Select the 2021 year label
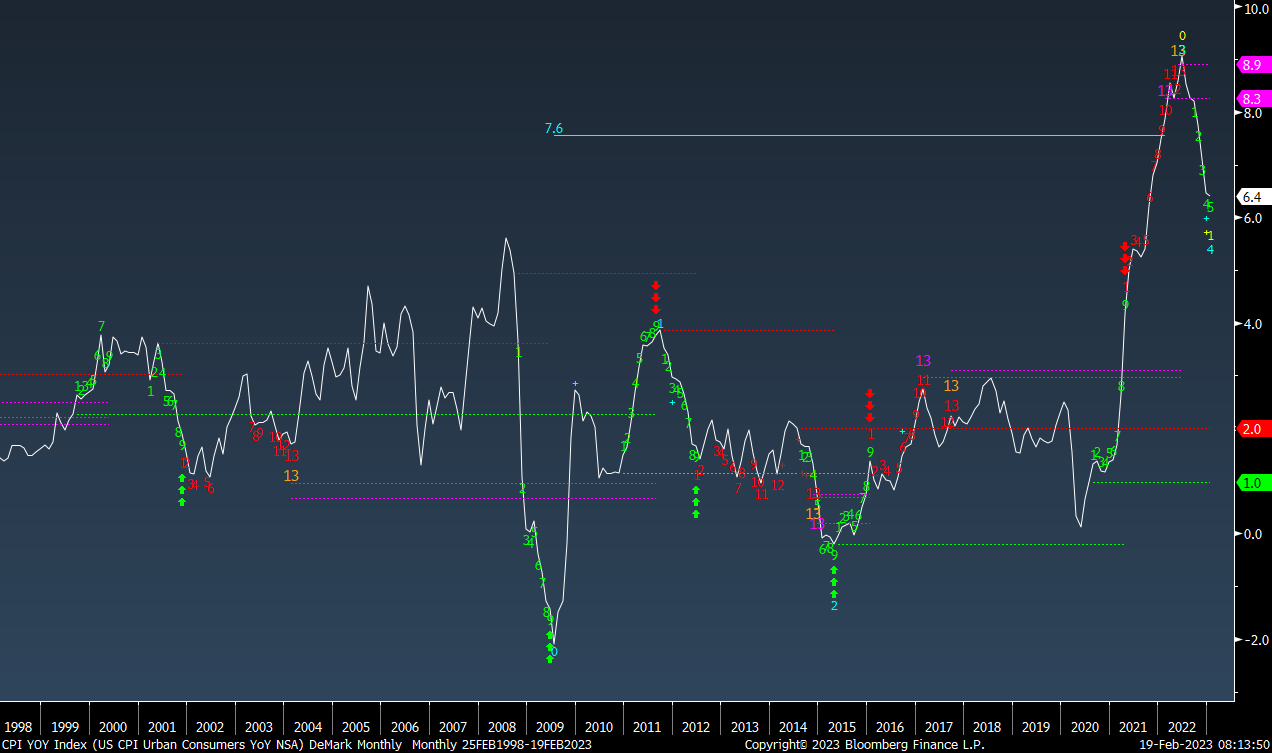This screenshot has height=753, width=1272. pos(1133,727)
